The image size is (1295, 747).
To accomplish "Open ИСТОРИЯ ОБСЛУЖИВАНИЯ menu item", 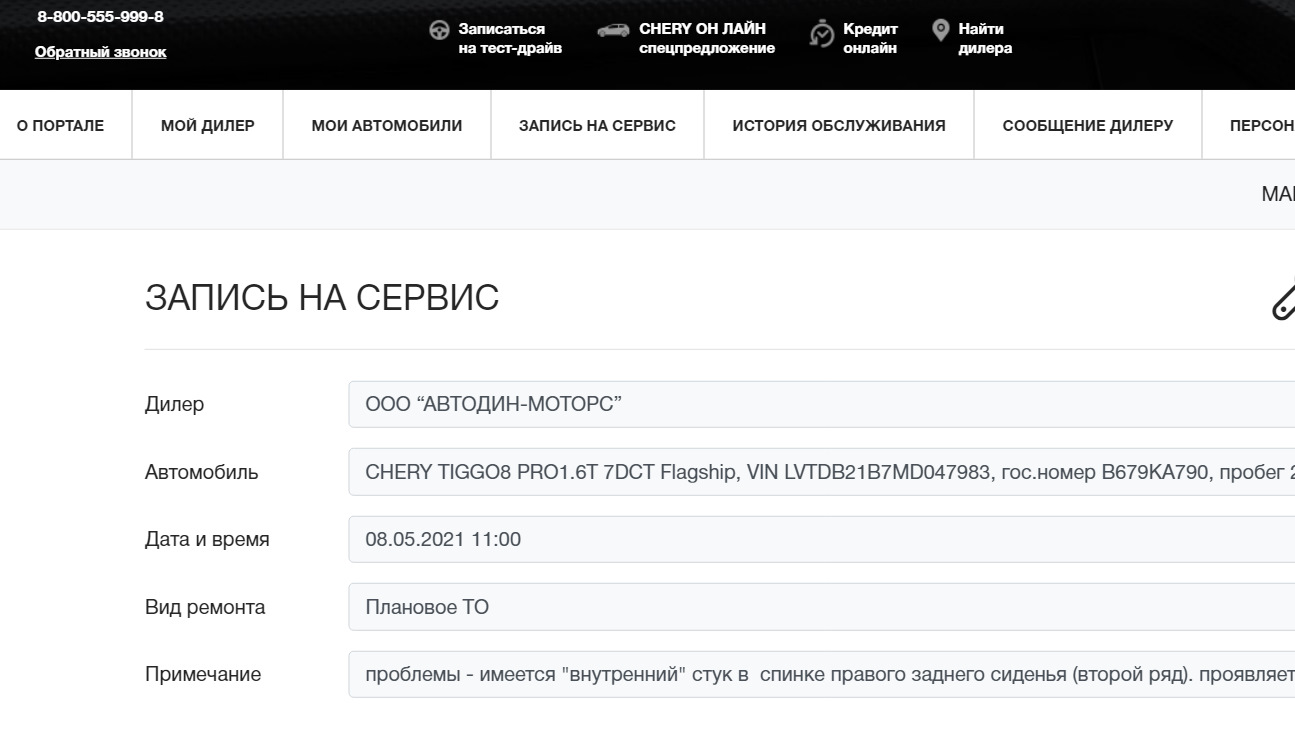I will coord(839,126).
